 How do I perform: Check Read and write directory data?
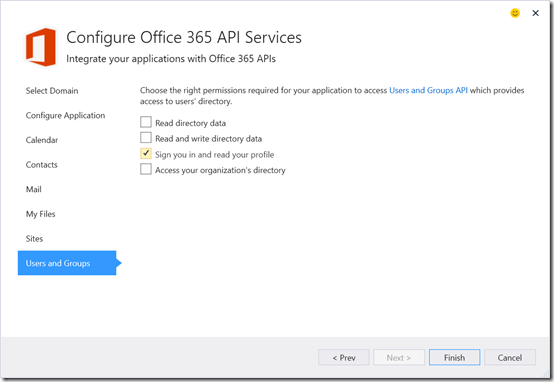coord(146,137)
